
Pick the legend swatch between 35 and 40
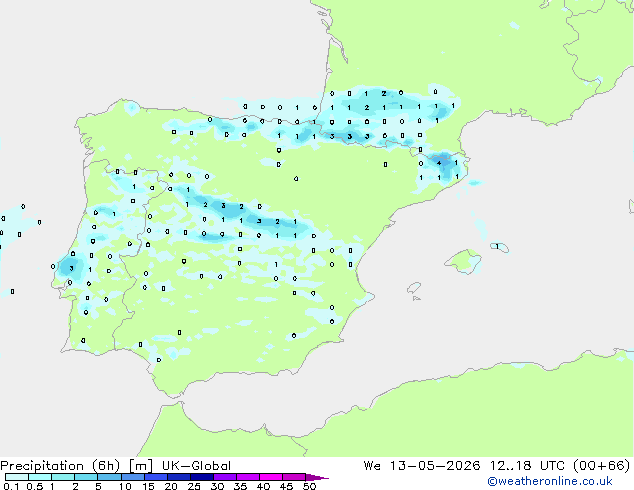pos(247,477)
